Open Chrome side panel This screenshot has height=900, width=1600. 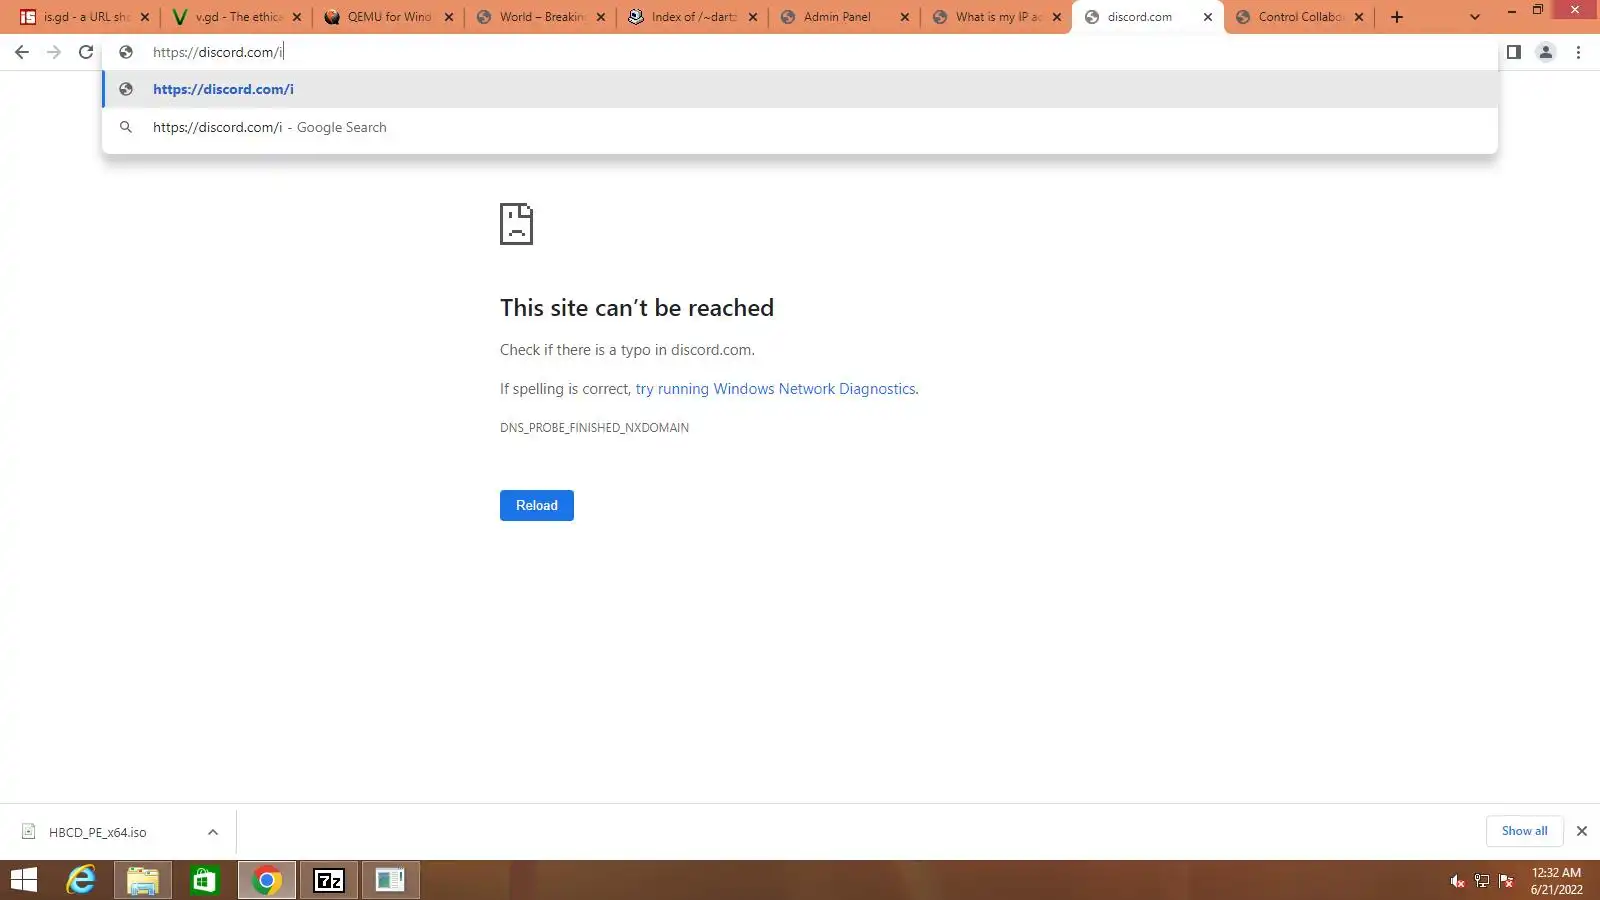[x=1514, y=52]
